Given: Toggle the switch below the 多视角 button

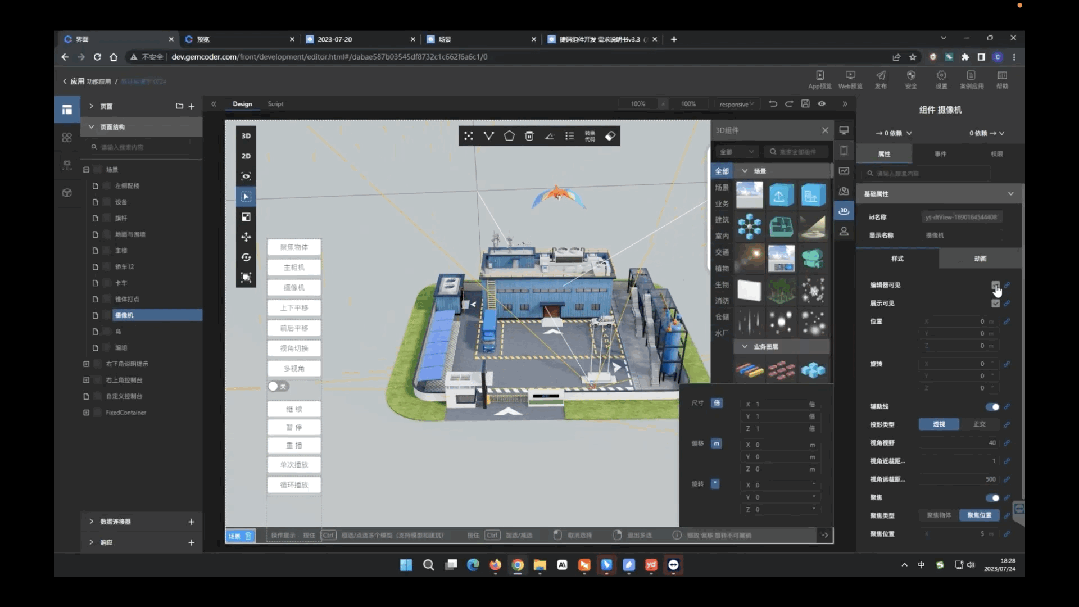Looking at the screenshot, I should click(x=278, y=387).
